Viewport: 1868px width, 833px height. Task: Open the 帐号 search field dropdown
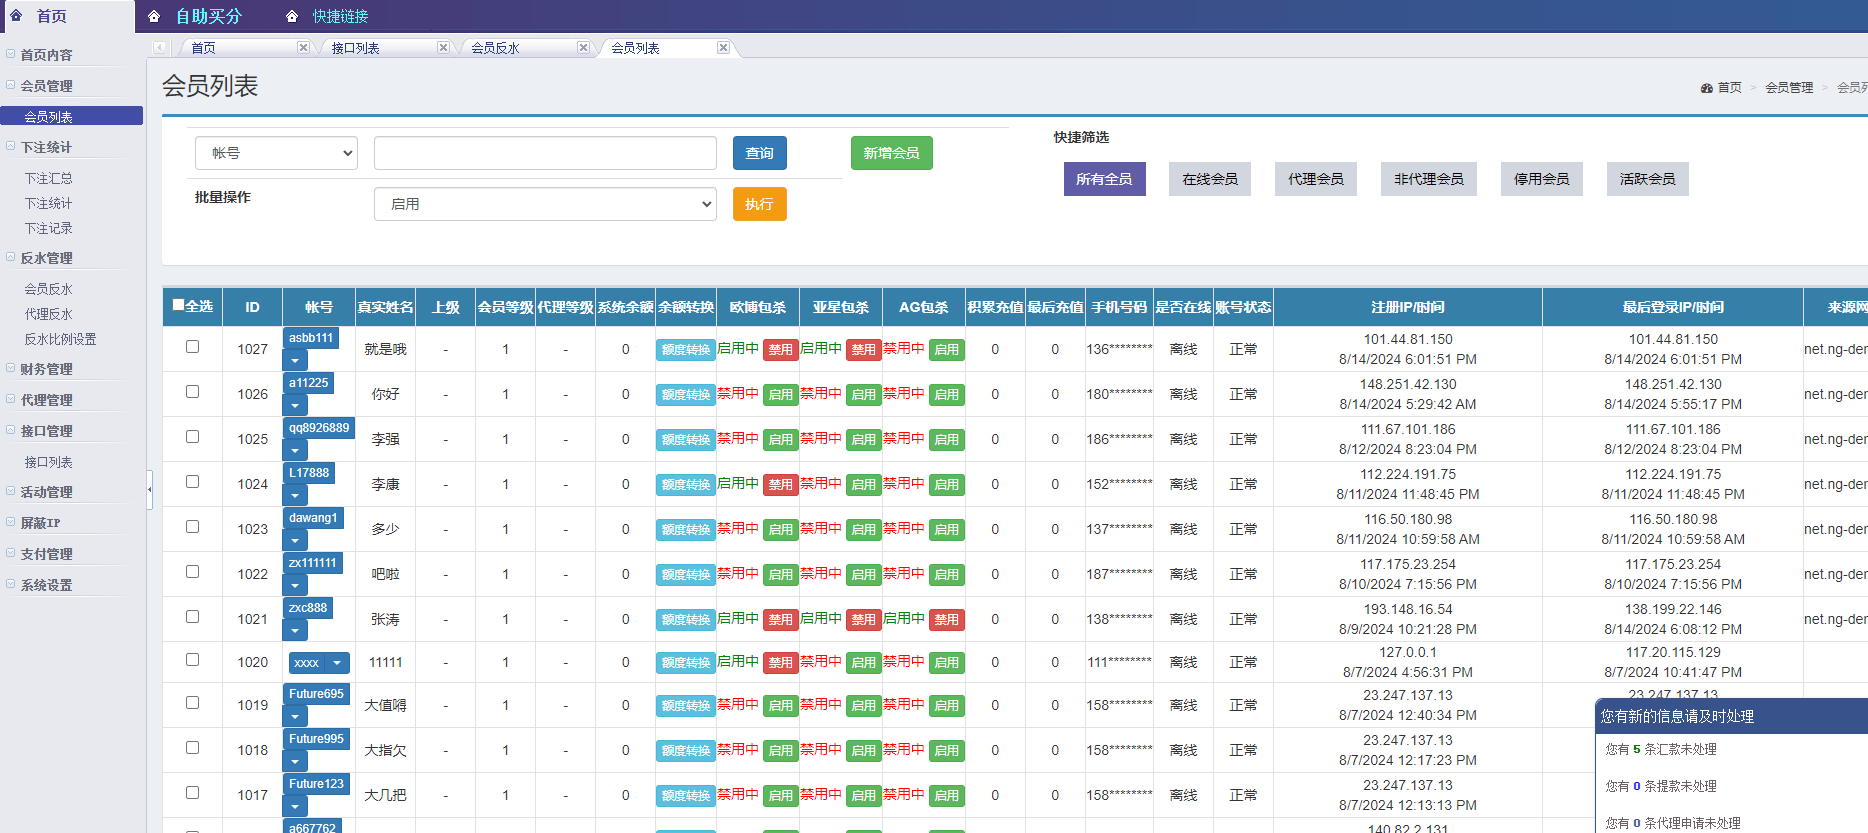pyautogui.click(x=276, y=153)
